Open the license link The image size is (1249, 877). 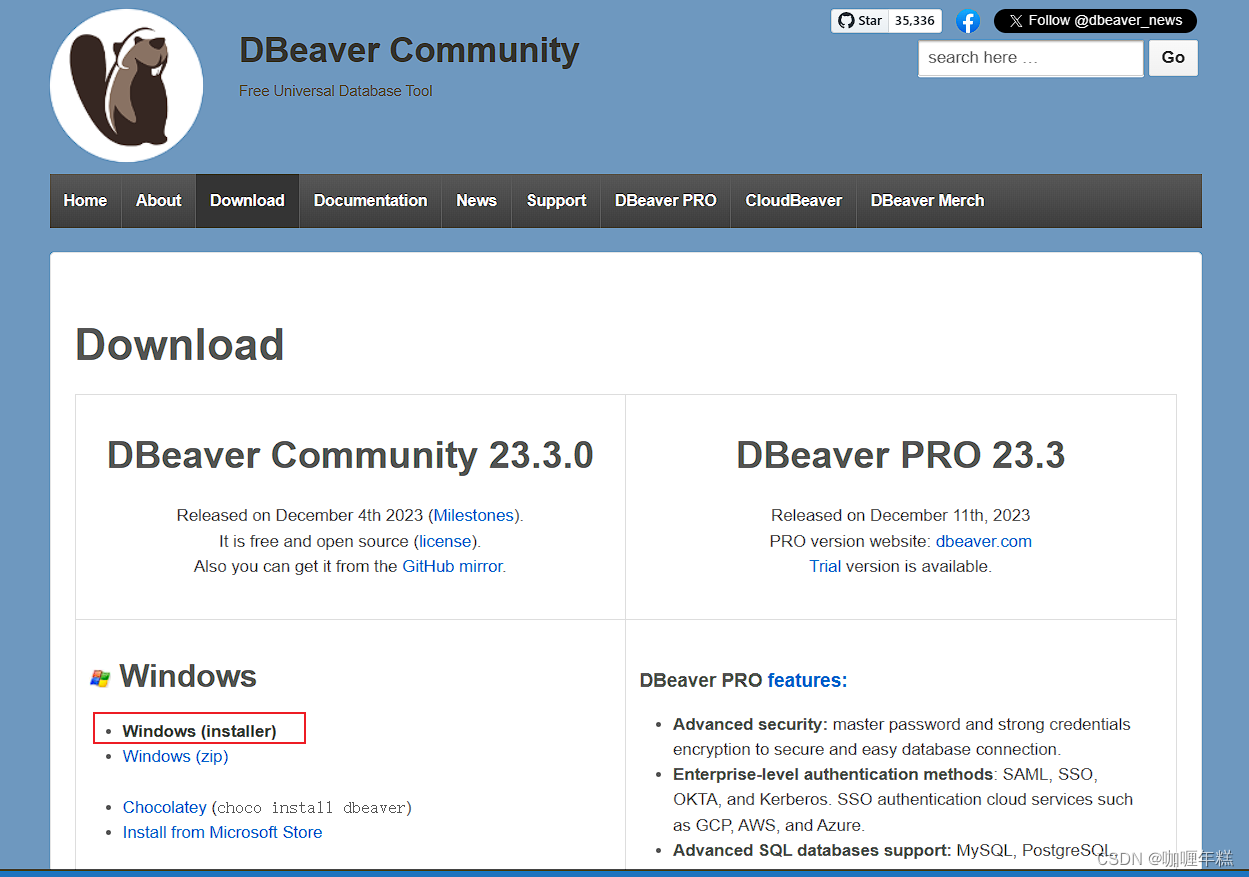click(x=445, y=541)
